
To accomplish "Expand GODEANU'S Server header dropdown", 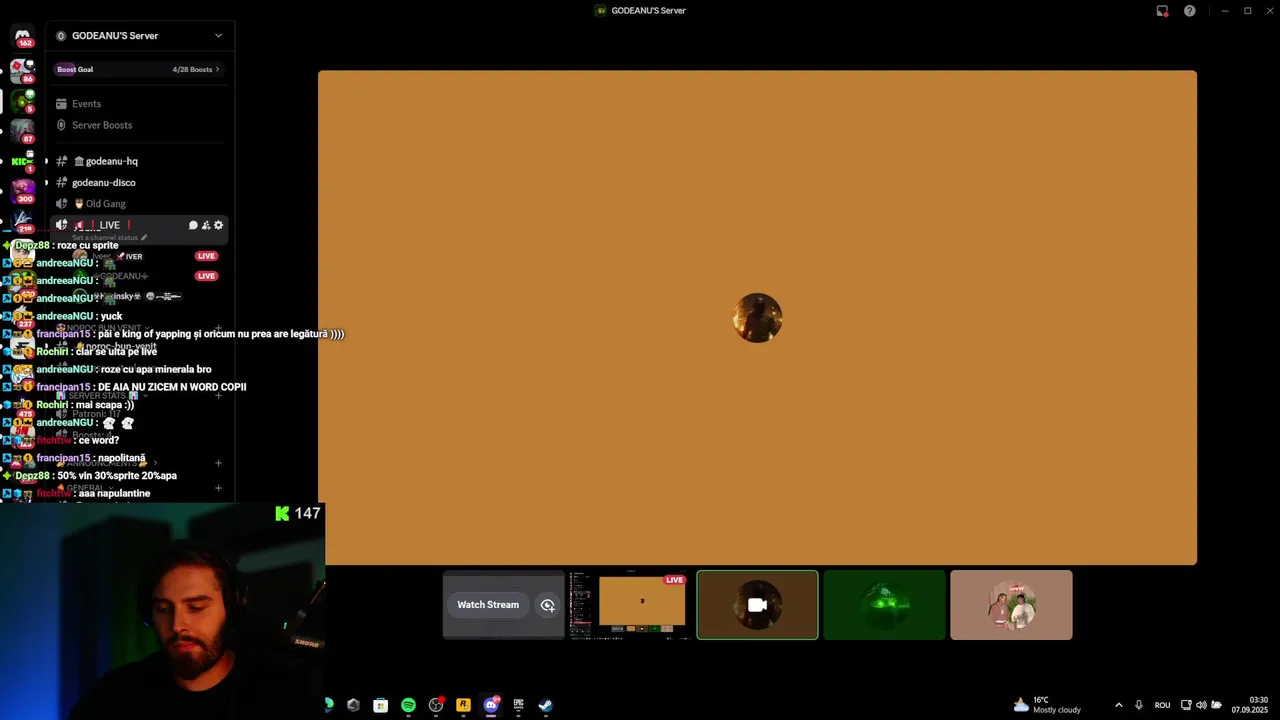I will tap(218, 36).
